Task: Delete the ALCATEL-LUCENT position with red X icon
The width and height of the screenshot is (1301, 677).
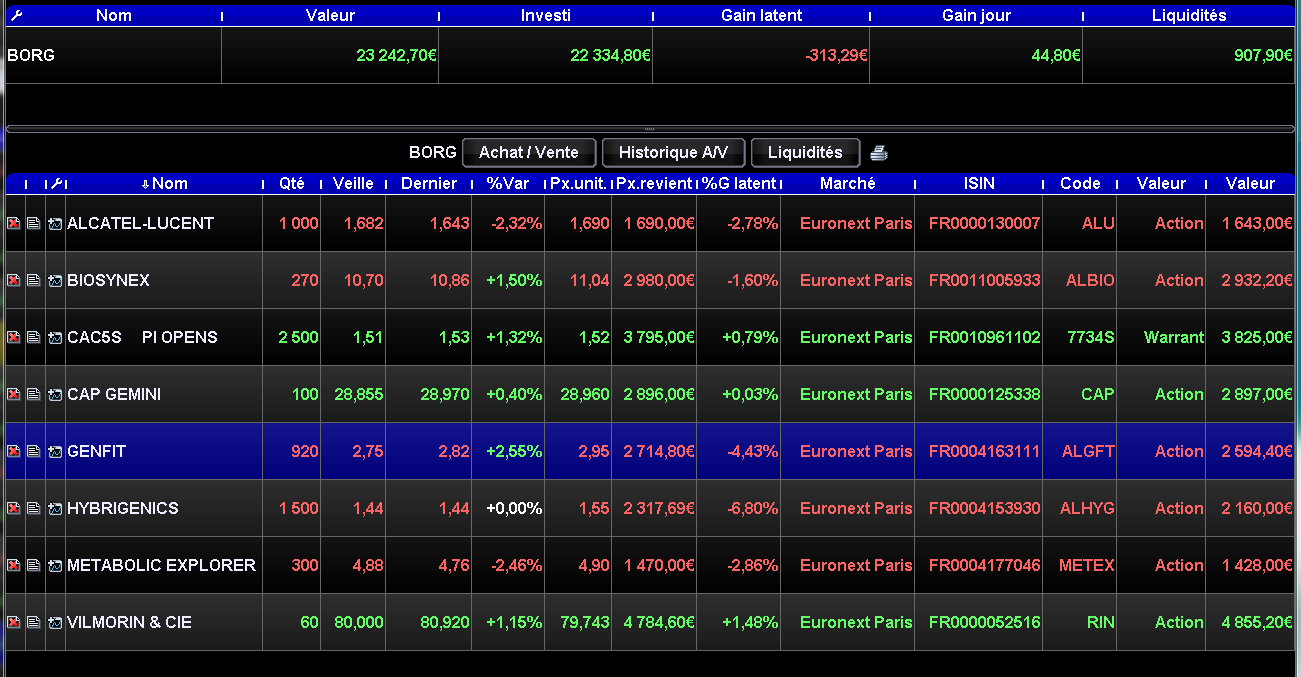Action: [14, 224]
